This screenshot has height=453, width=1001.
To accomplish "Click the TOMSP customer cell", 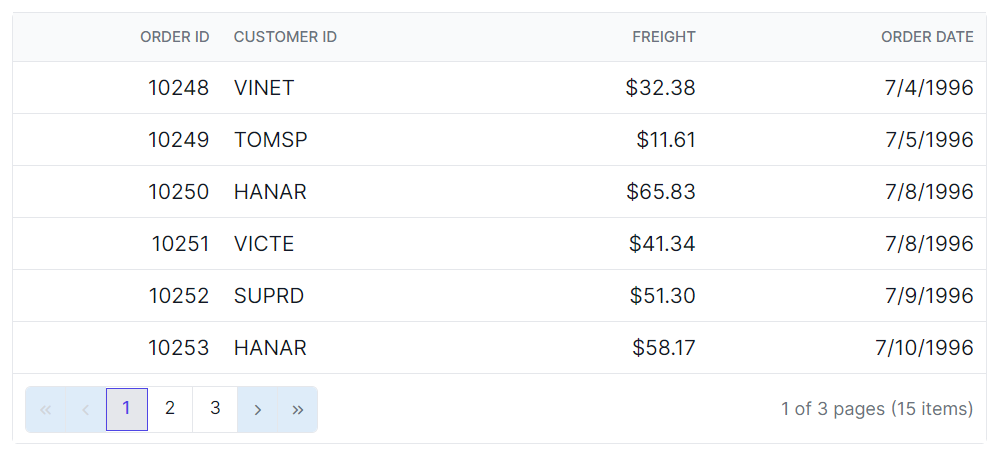I will tap(270, 140).
